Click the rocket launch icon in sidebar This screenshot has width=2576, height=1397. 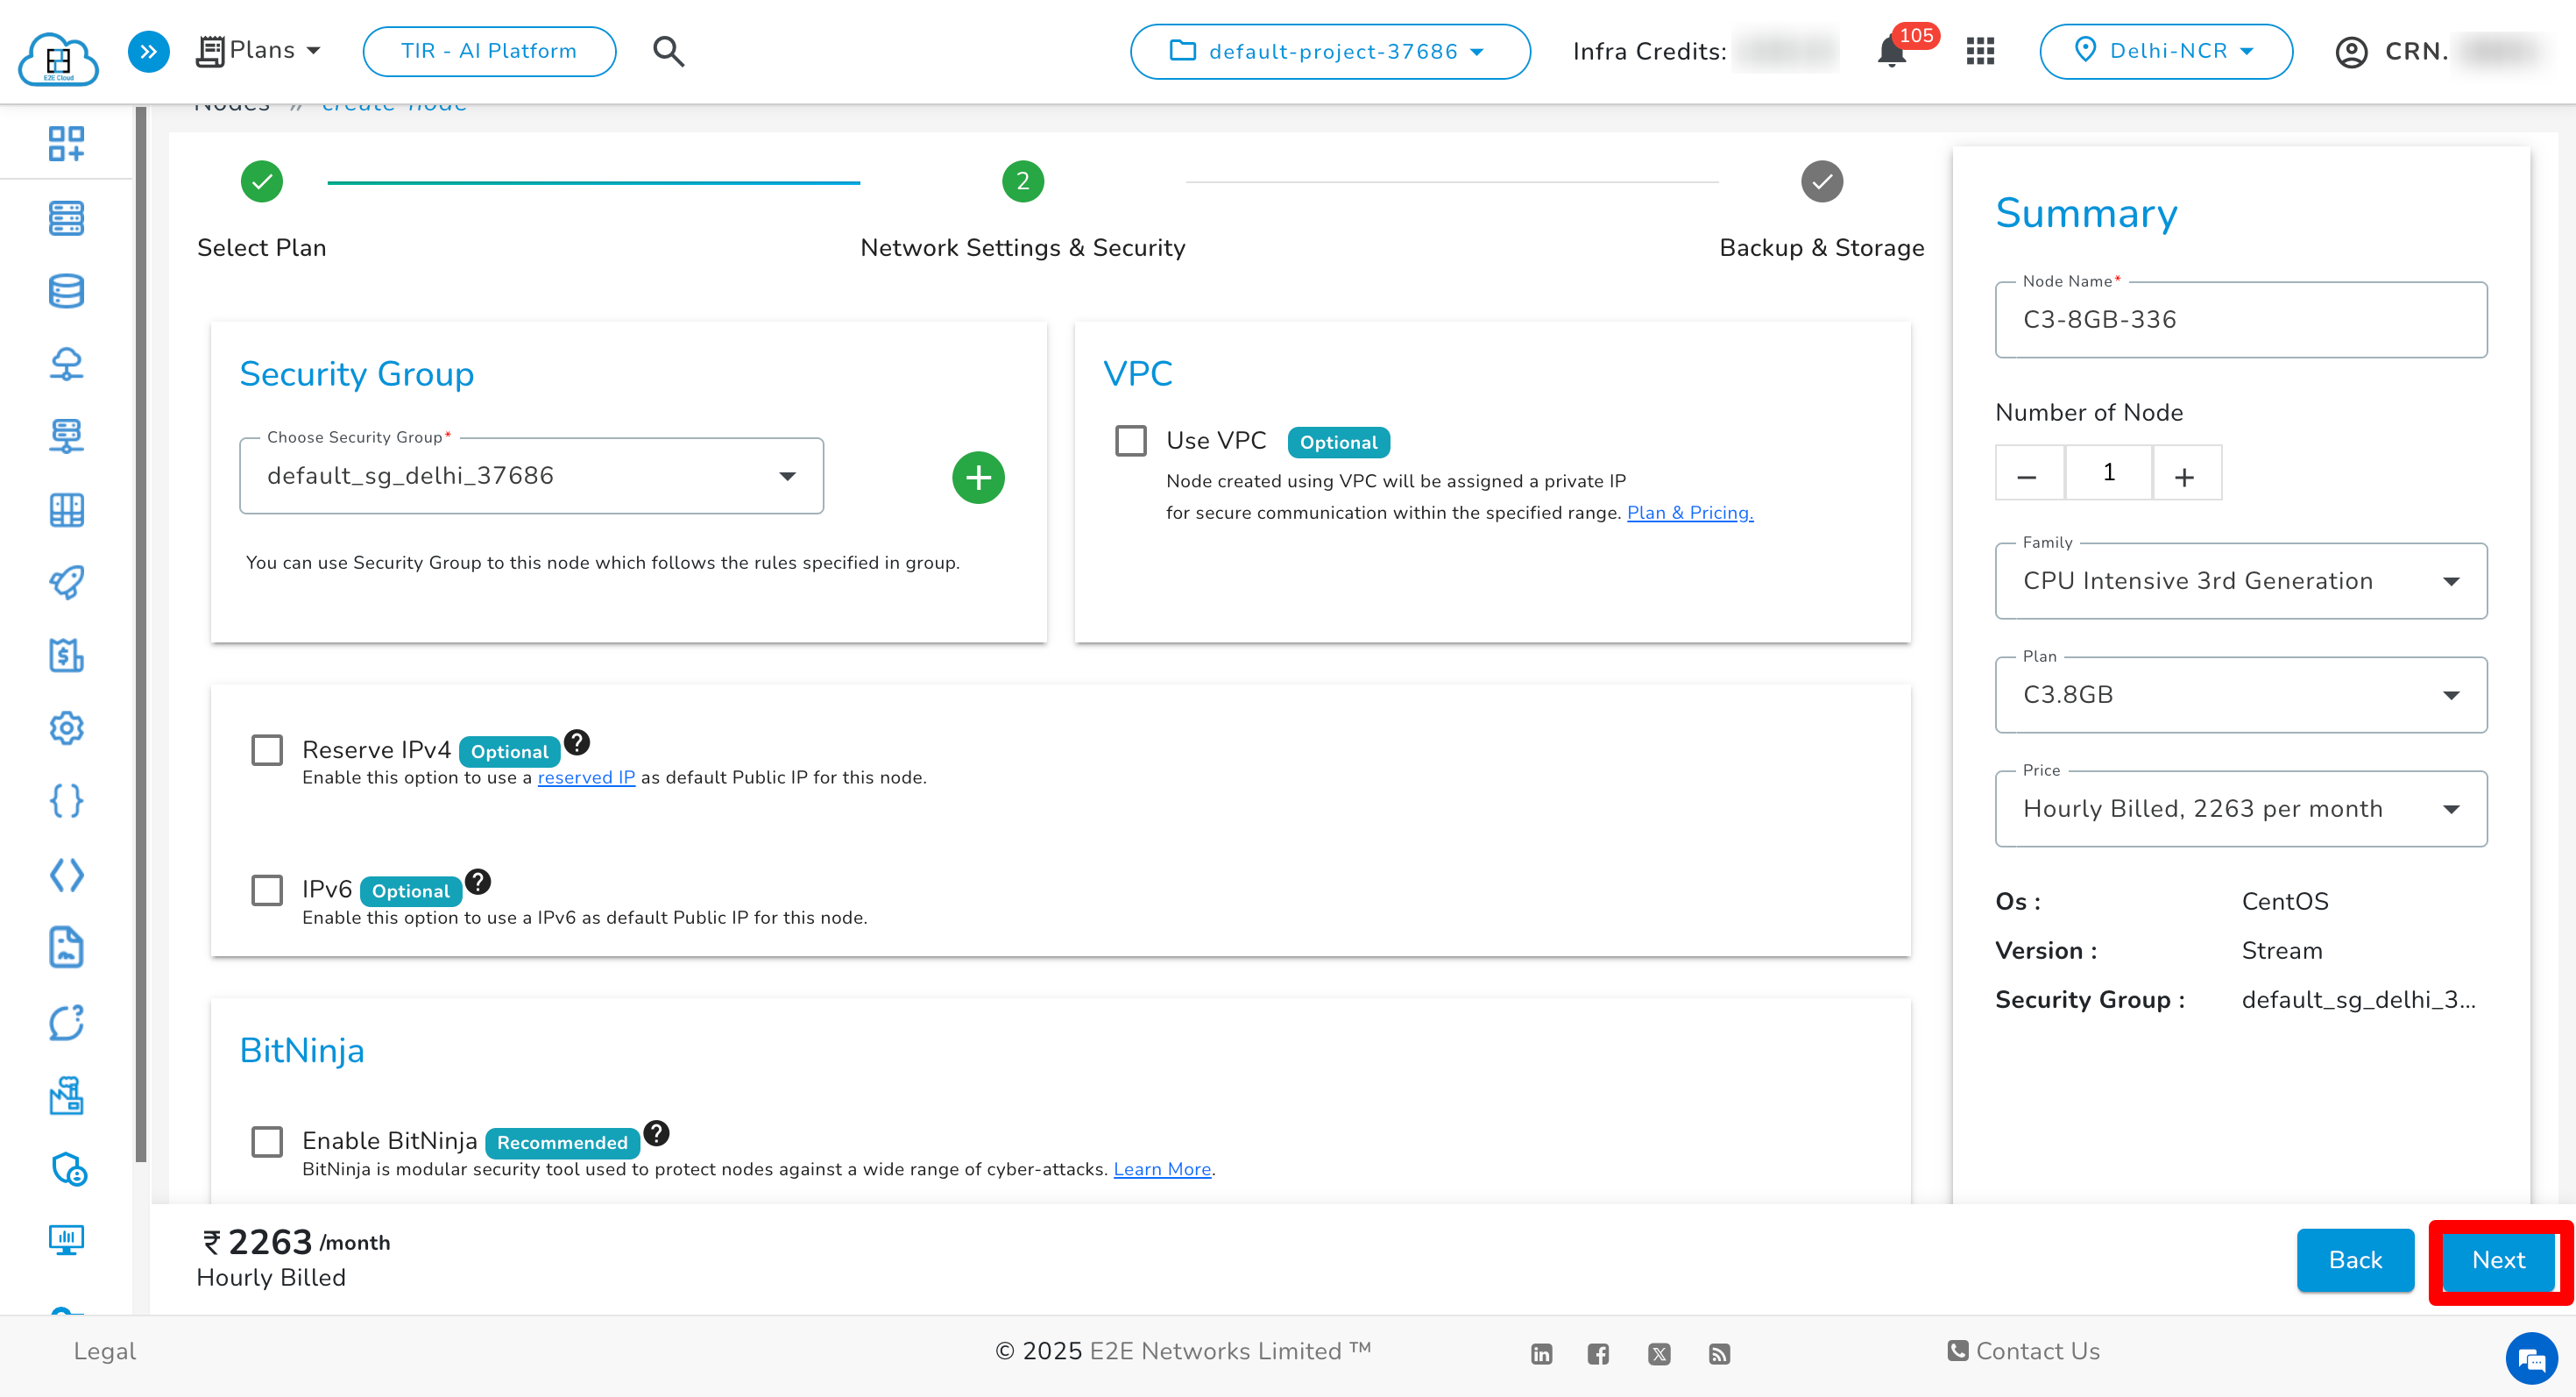pyautogui.click(x=66, y=583)
